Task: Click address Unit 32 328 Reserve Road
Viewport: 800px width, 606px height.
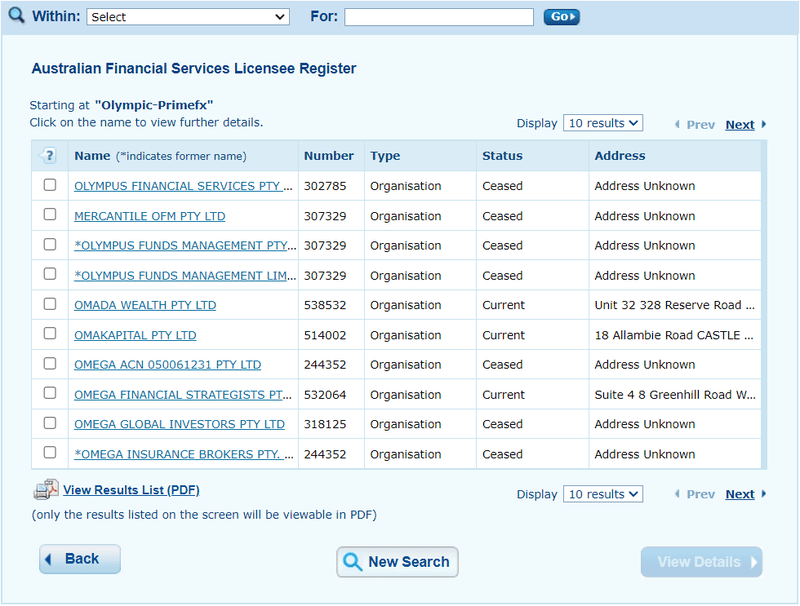Action: (674, 306)
